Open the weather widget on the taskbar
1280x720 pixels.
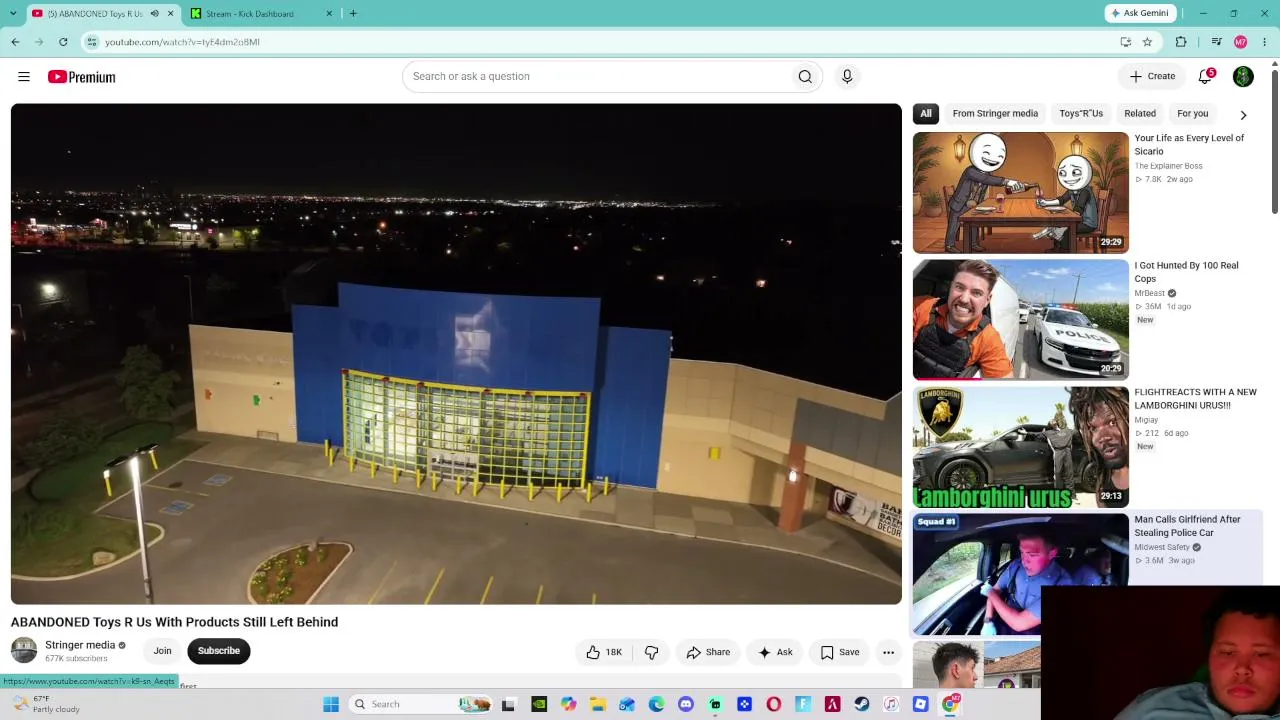pos(46,704)
